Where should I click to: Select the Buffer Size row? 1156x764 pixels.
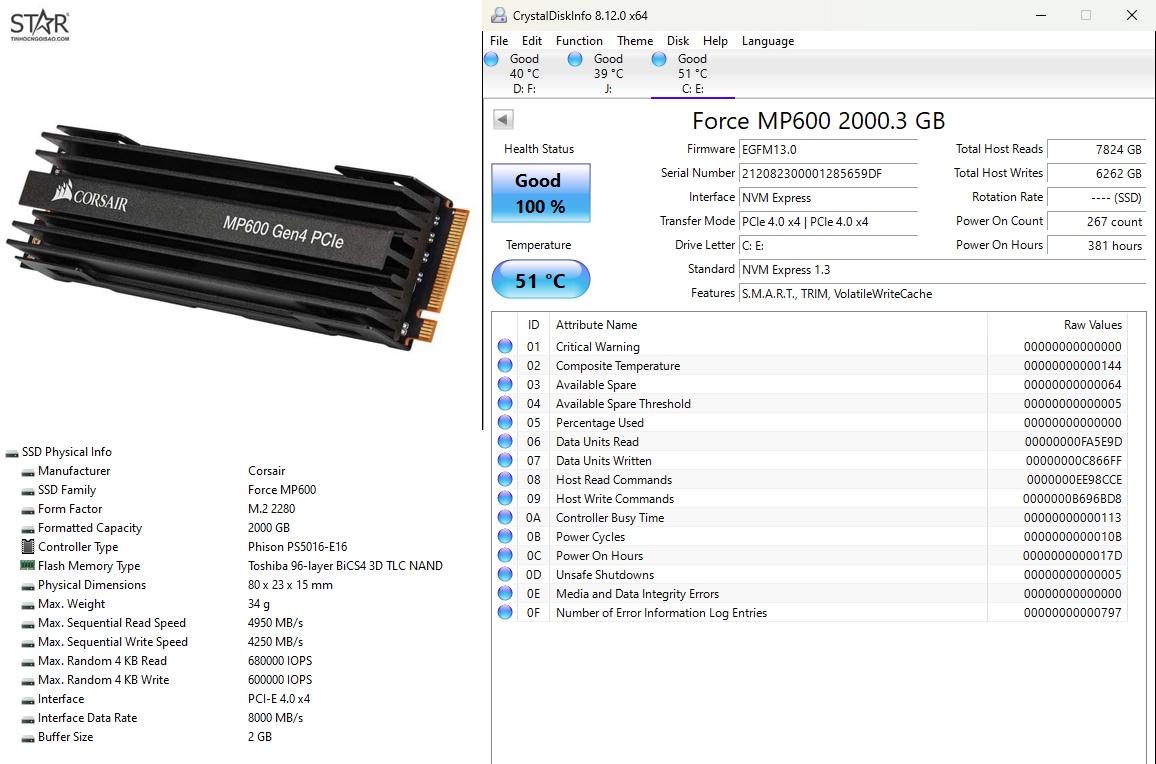(x=146, y=737)
